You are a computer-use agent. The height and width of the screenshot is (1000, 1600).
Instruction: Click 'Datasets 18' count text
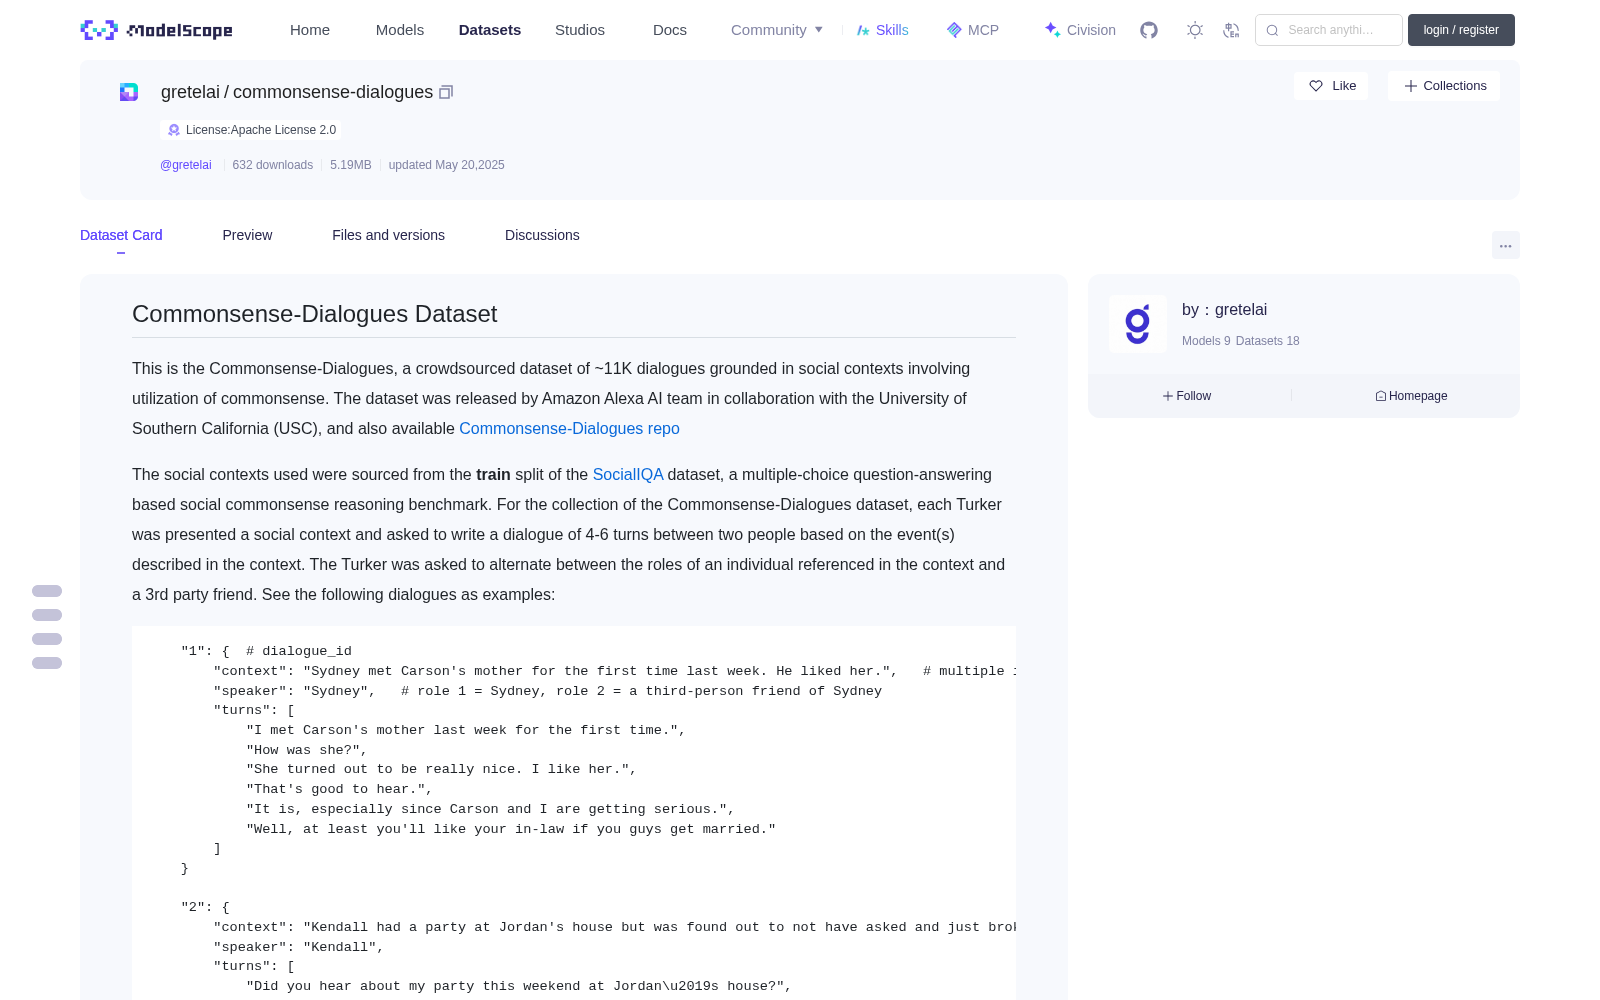(x=1268, y=341)
